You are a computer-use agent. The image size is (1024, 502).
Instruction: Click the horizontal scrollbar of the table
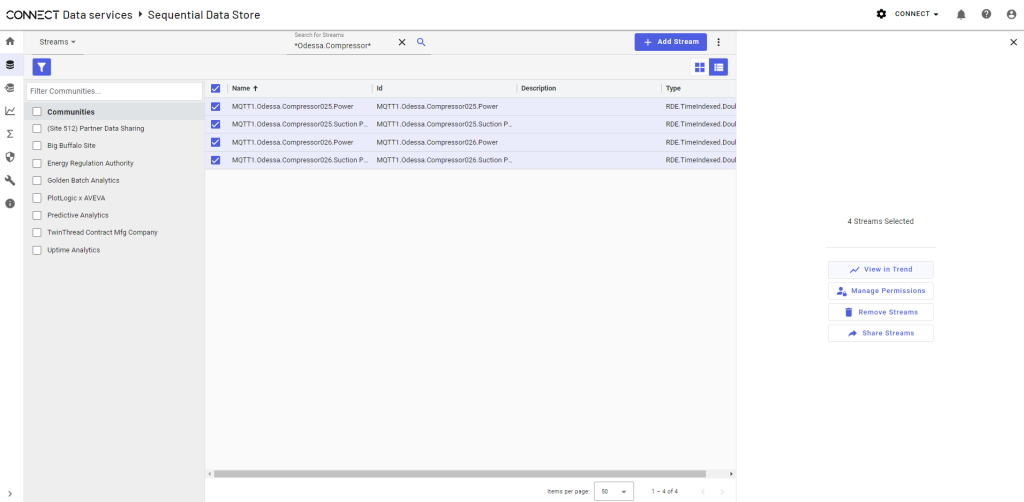460,474
